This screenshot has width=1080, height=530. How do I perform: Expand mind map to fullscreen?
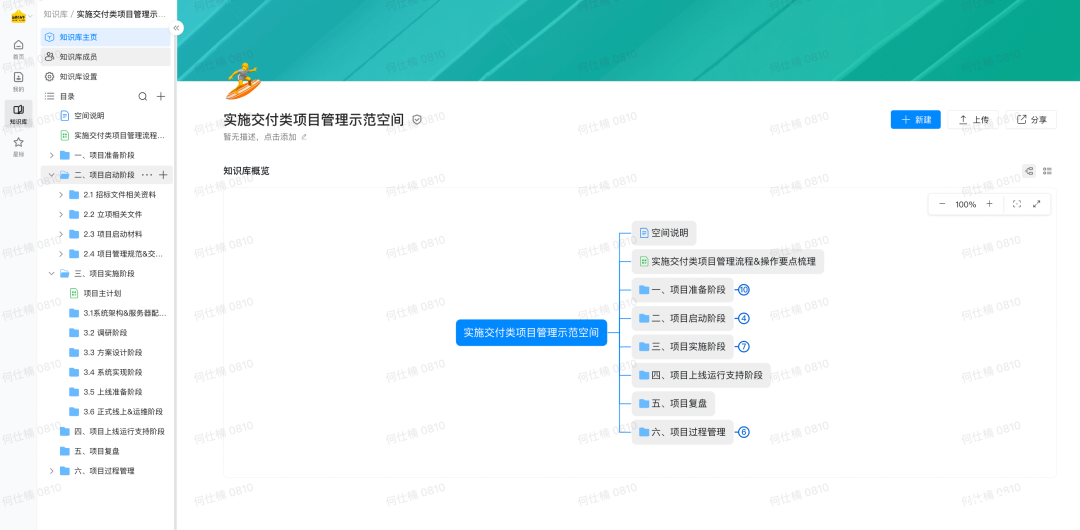[1037, 204]
